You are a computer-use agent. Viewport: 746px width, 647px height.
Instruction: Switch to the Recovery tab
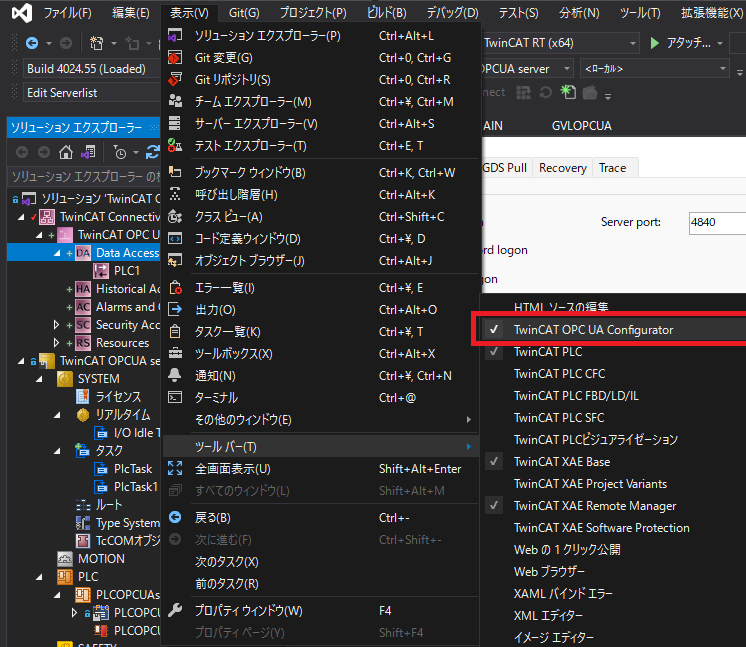click(562, 168)
